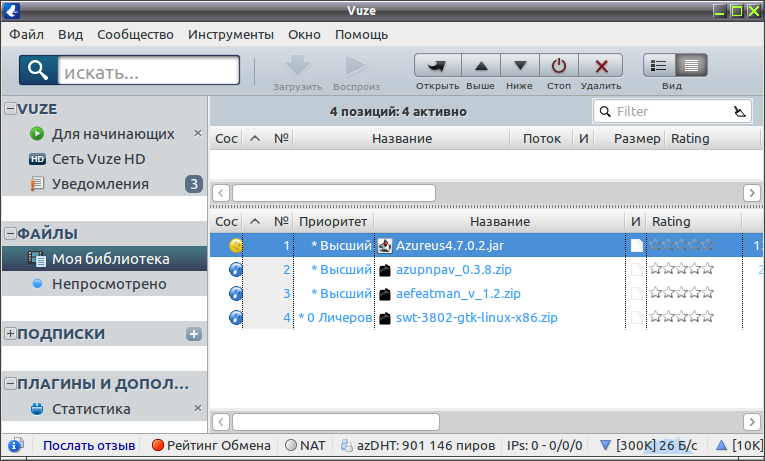This screenshot has width=765, height=461.
Task: Click the Открыть toolbar button
Action: (438, 65)
